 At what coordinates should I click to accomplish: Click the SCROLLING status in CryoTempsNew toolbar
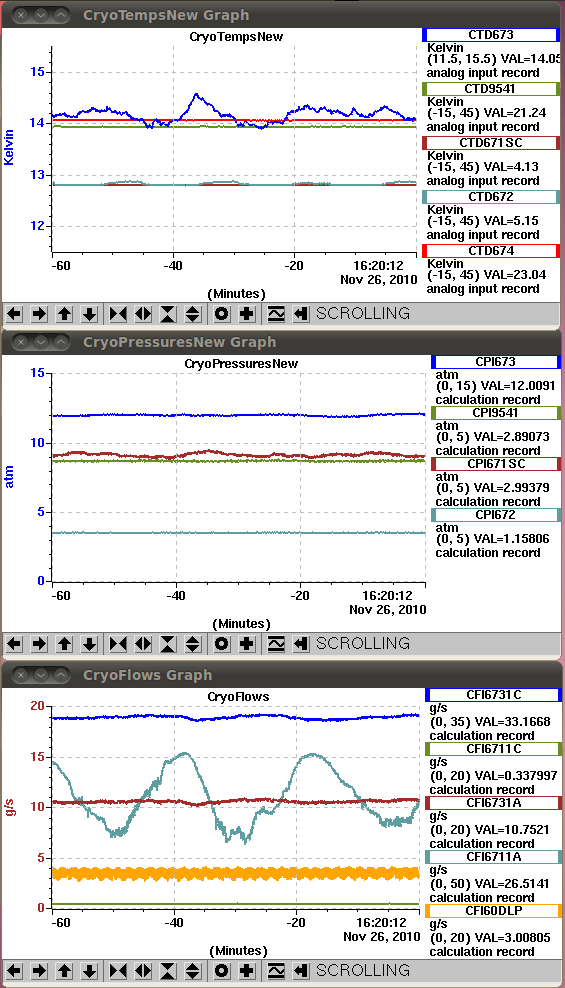[x=363, y=313]
